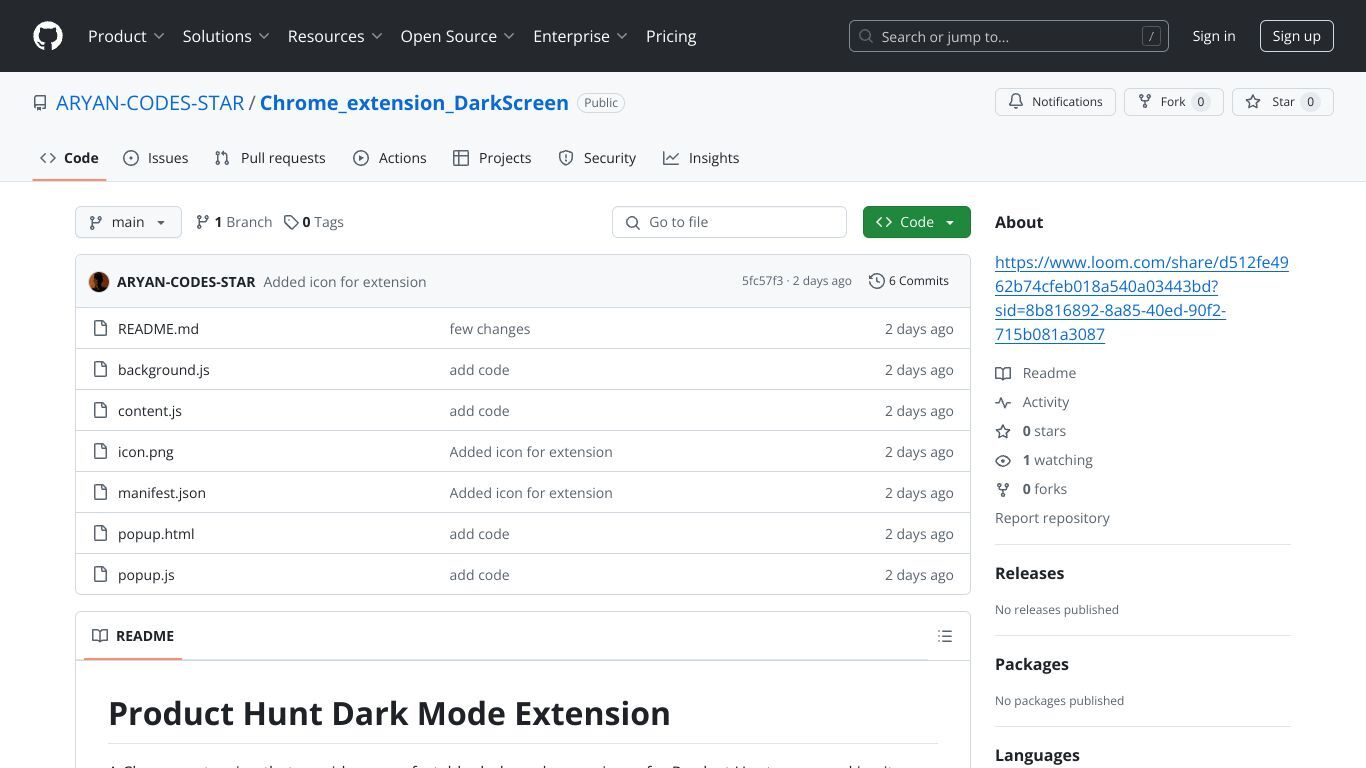The height and width of the screenshot is (768, 1366).
Task: Click the Readme link in About sidebar
Action: (1036, 373)
